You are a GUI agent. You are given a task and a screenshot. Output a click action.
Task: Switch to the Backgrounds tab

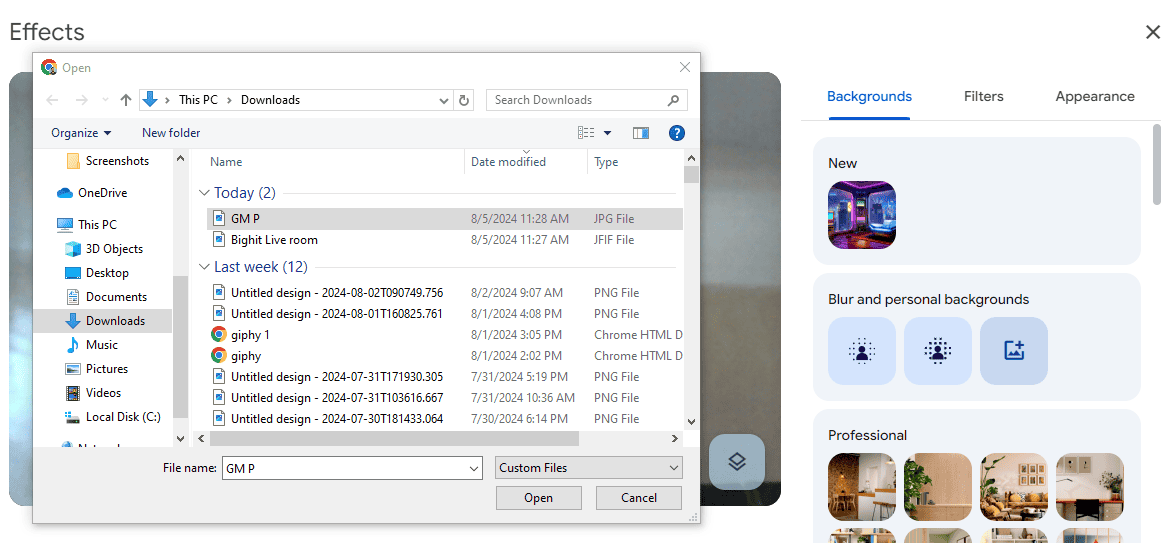(869, 96)
